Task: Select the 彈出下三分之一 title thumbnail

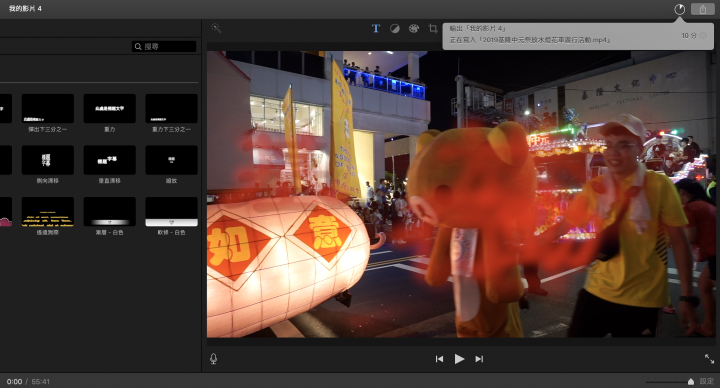Action: click(48, 108)
